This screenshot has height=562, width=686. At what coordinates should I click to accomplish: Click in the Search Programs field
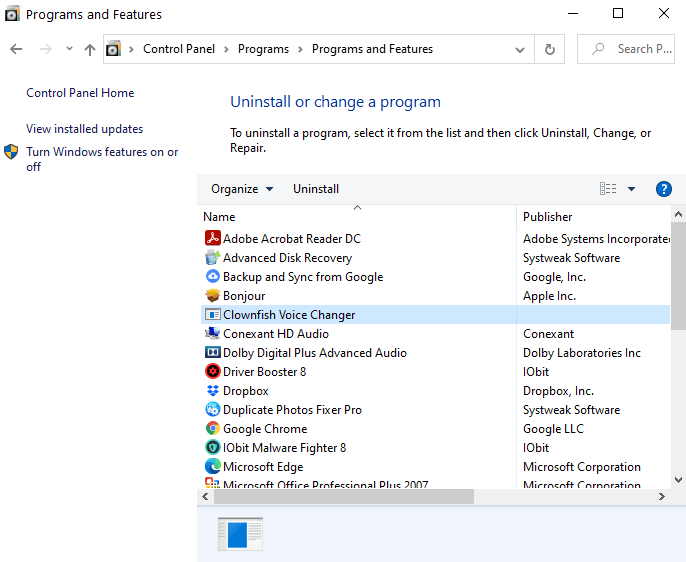coord(634,49)
